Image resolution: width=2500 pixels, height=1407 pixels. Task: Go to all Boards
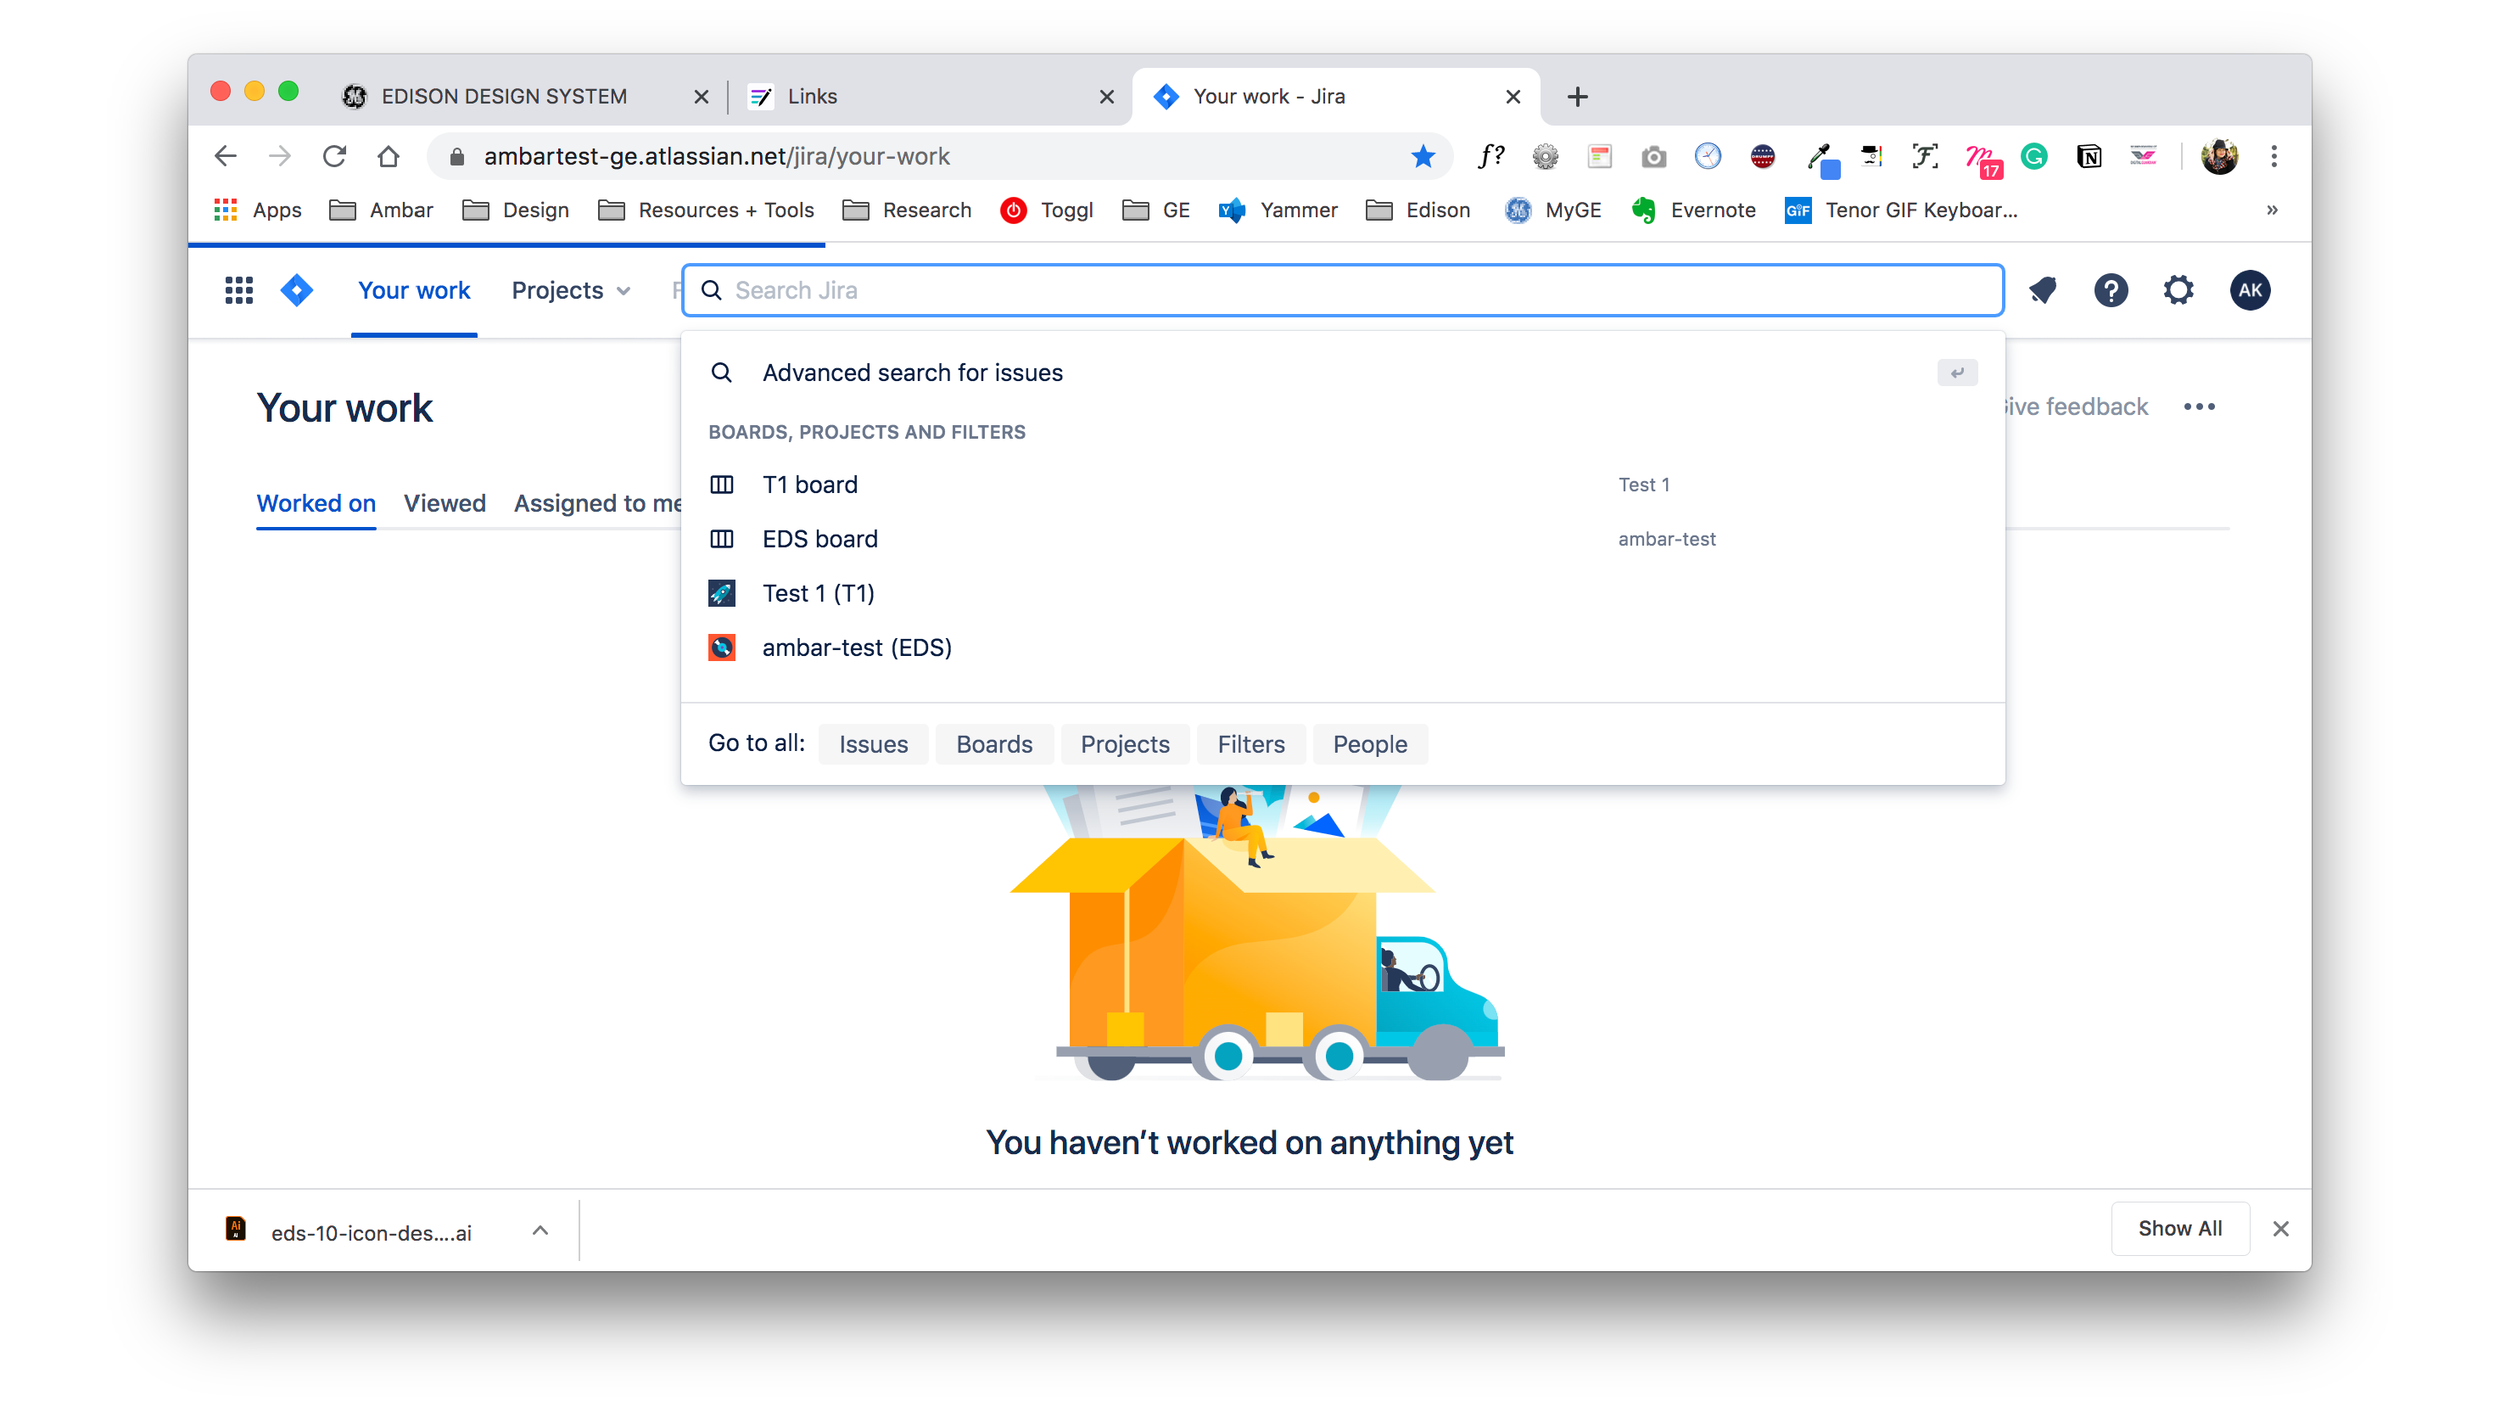coord(994,744)
